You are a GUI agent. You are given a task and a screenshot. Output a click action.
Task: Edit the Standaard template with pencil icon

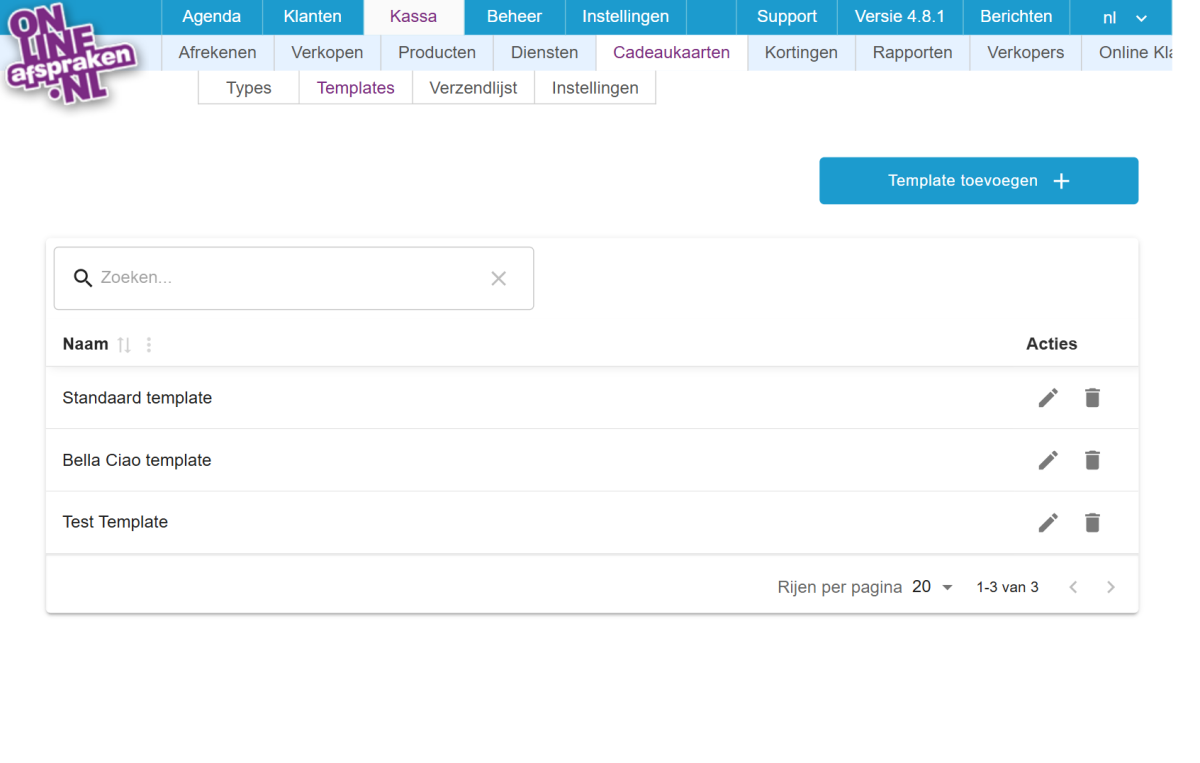pos(1048,398)
